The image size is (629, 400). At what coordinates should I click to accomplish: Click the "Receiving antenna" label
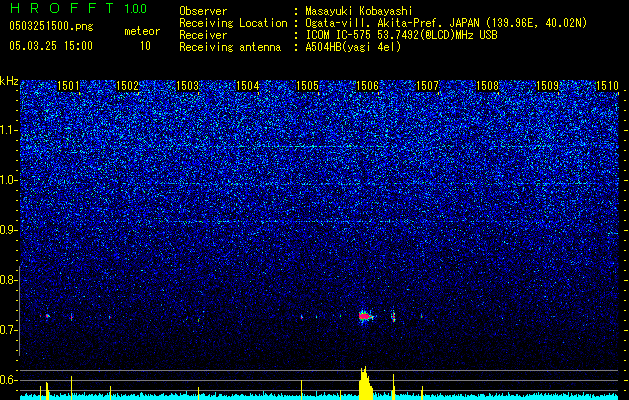coord(230,47)
